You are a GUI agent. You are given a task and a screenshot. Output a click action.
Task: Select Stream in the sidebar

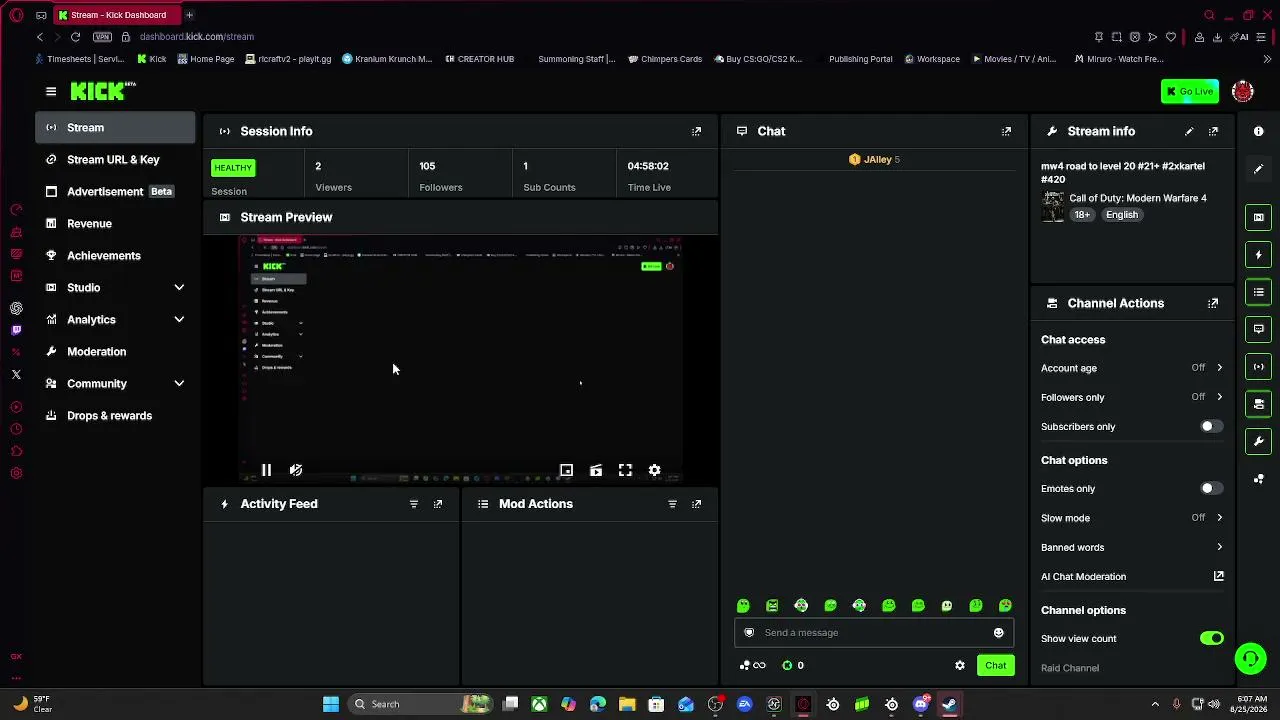[x=115, y=127]
